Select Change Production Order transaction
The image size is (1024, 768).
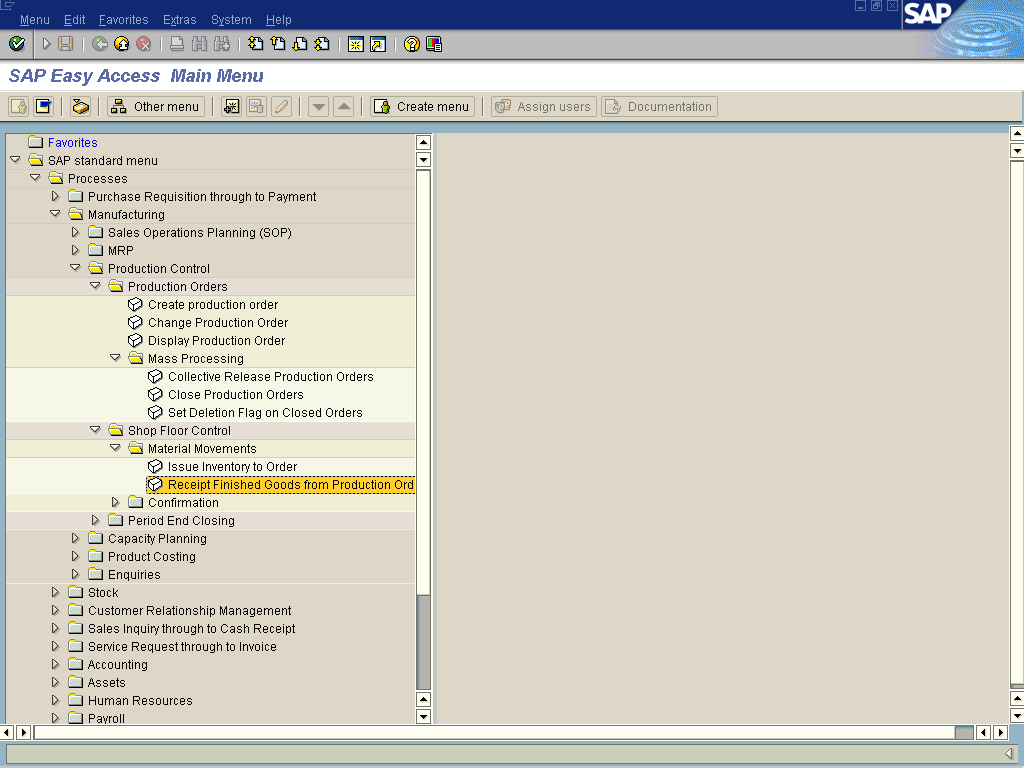(x=218, y=323)
